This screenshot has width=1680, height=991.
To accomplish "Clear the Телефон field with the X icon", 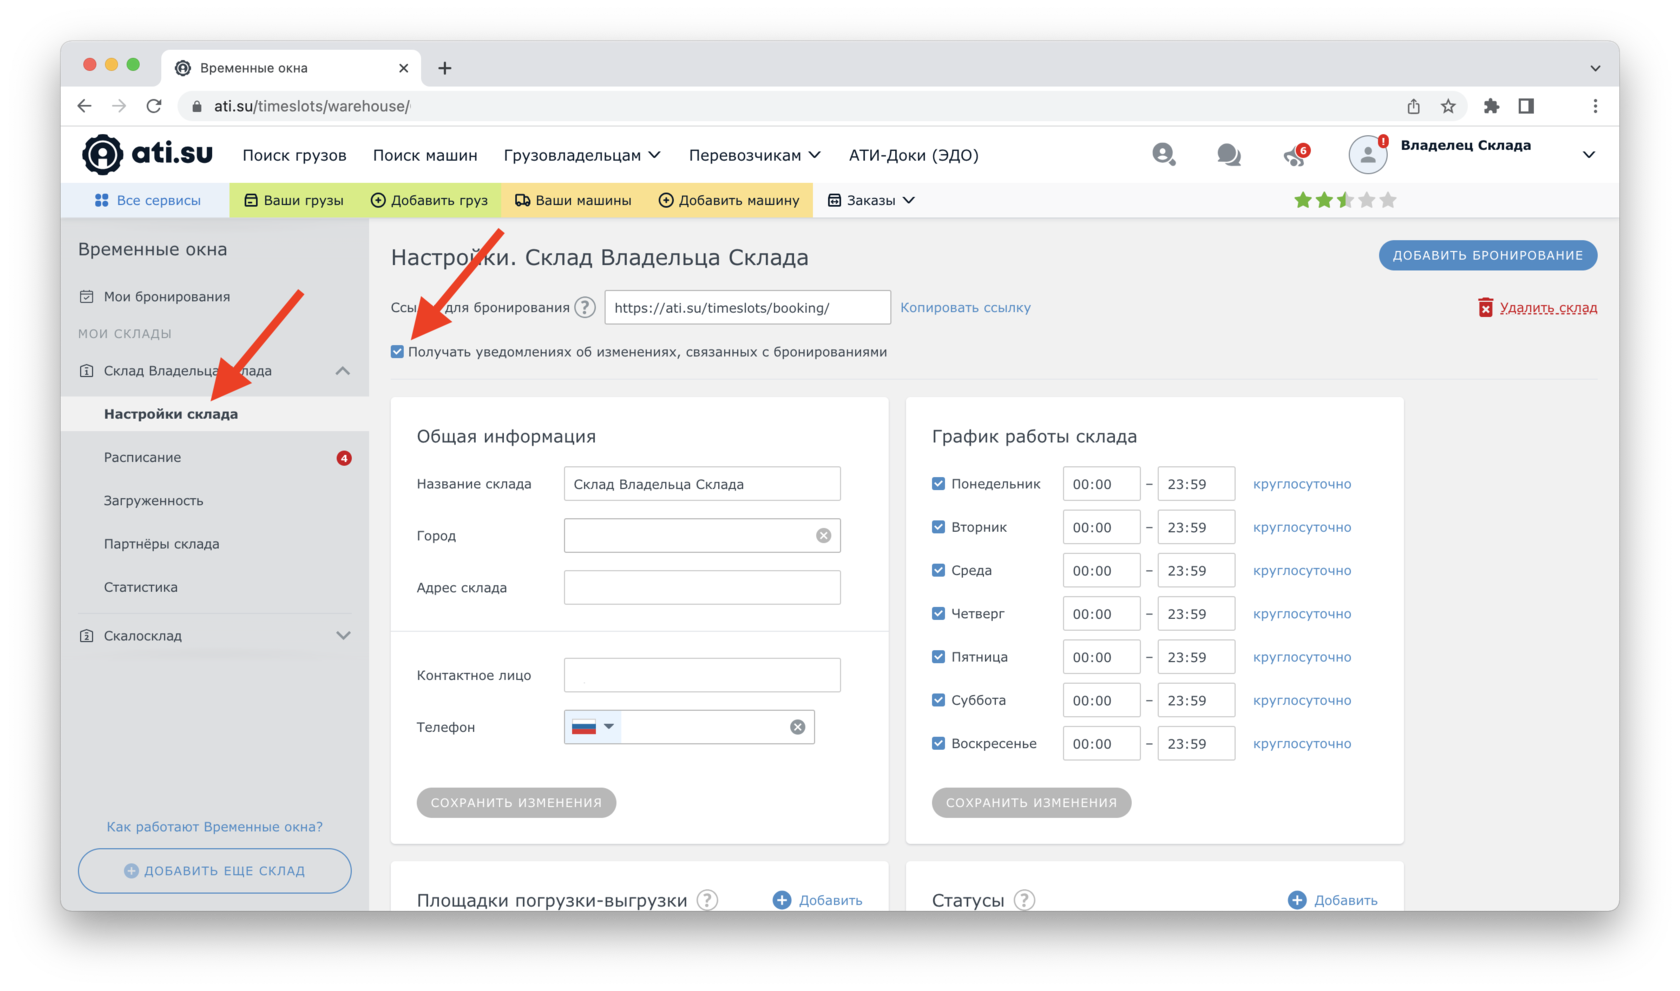I will 797,727.
